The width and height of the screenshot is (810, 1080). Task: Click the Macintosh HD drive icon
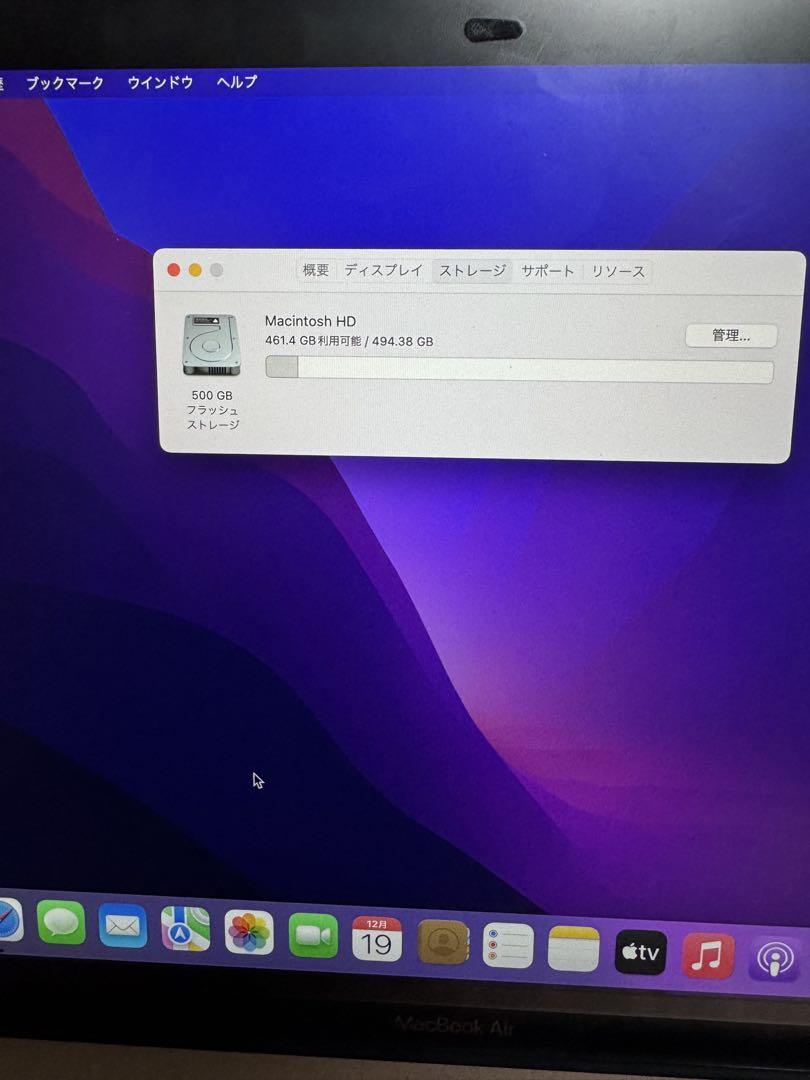pos(211,344)
